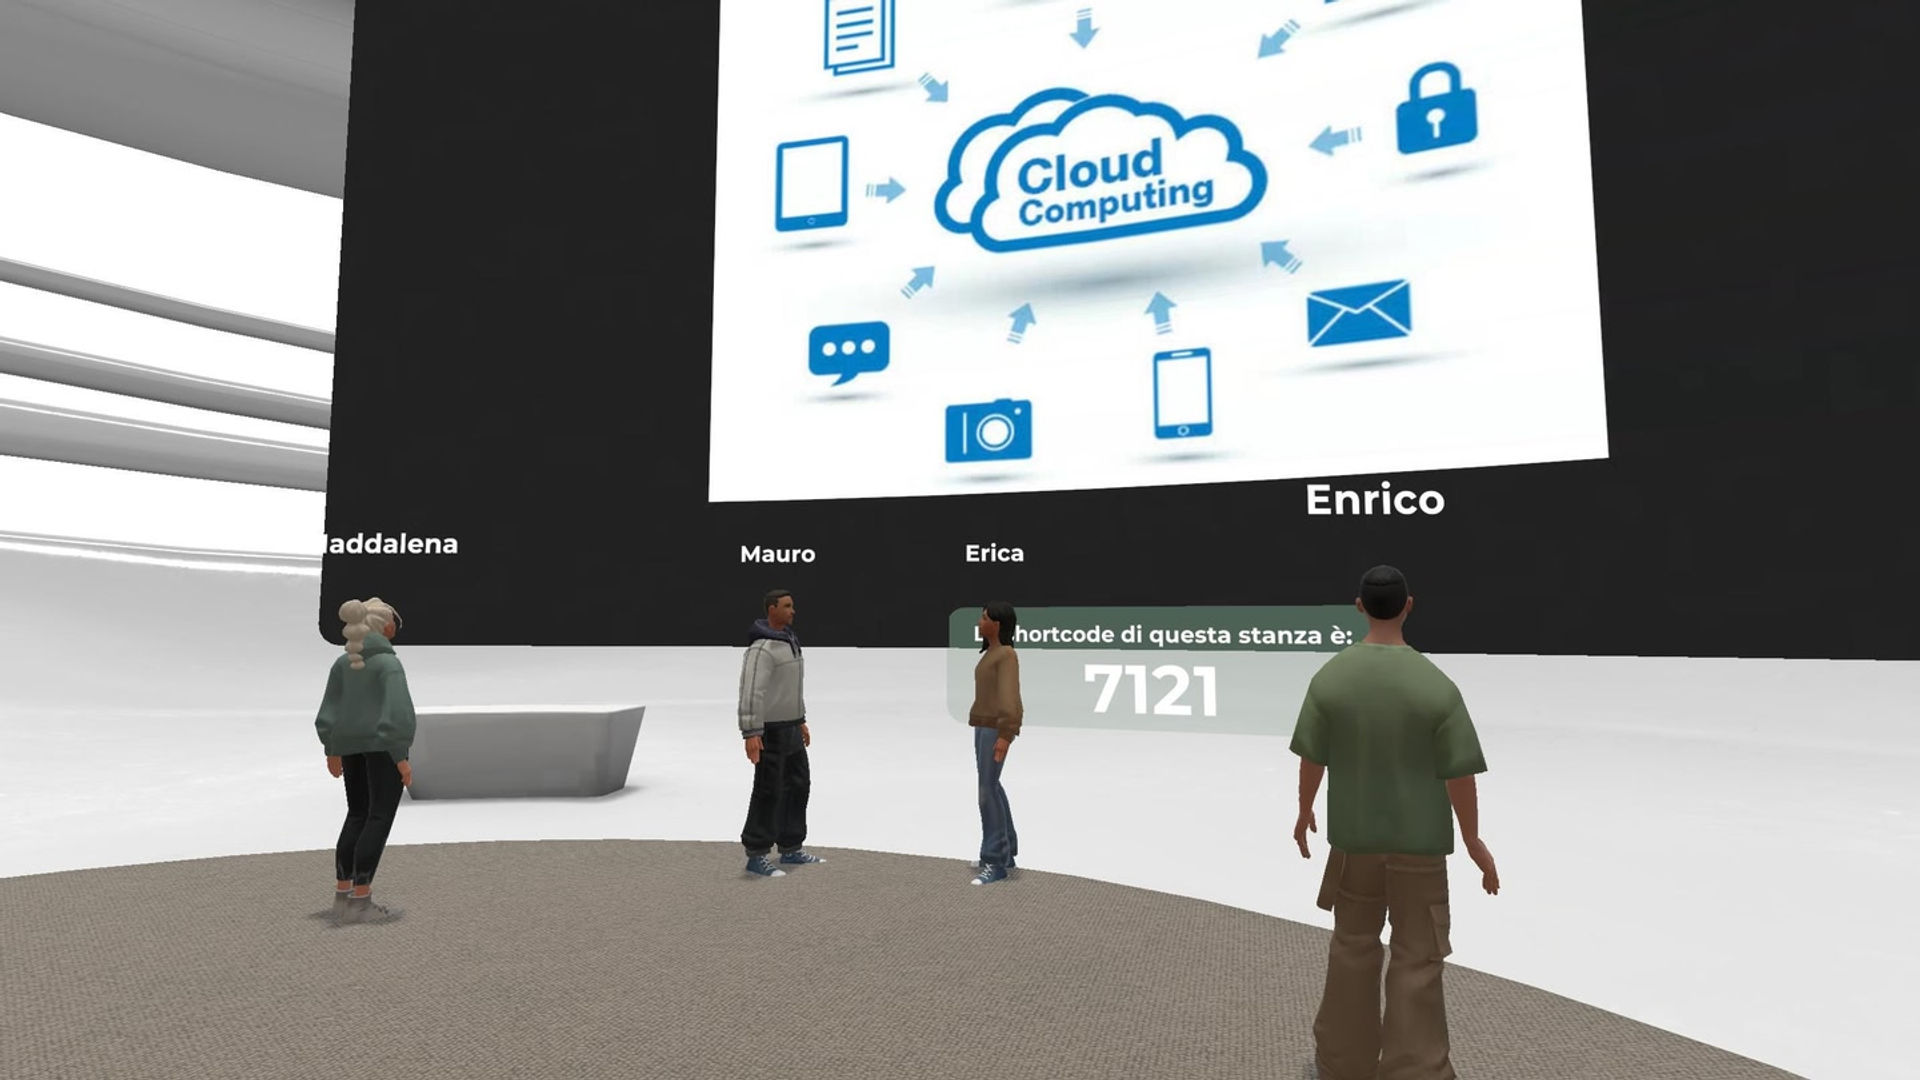The height and width of the screenshot is (1080, 1920).
Task: Click the arrow above the smartphone icon
Action: pos(1160,311)
